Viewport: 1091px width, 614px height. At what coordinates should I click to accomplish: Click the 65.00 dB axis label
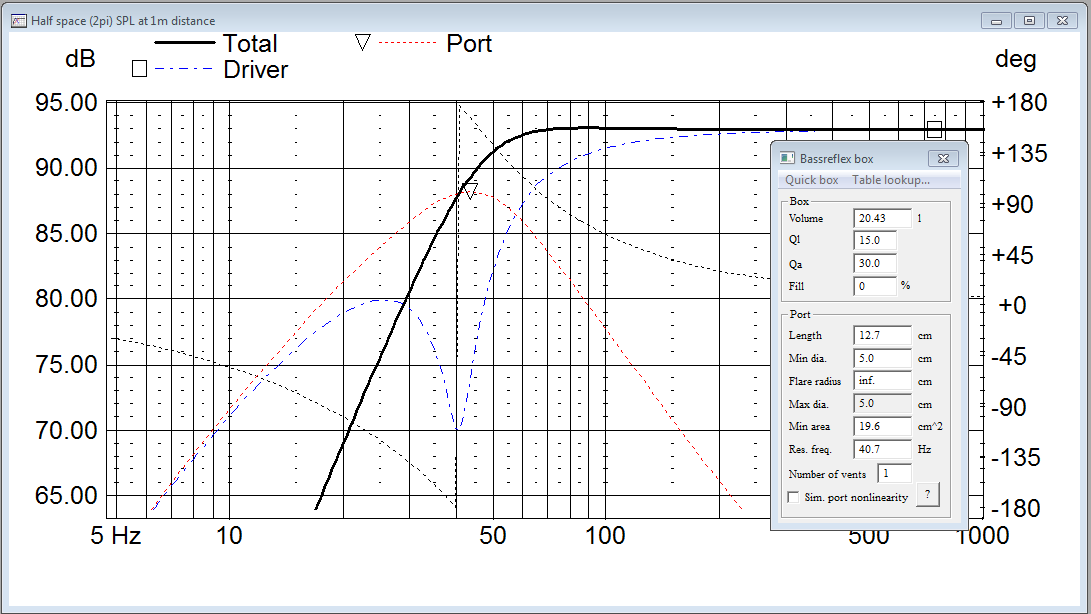pyautogui.click(x=67, y=496)
